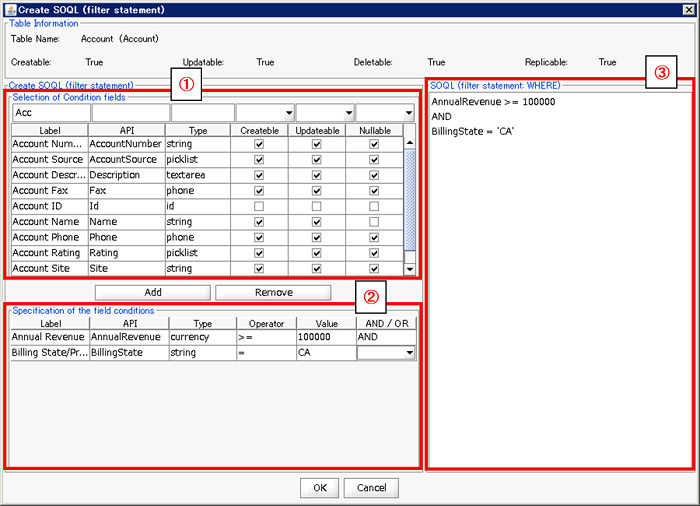The height and width of the screenshot is (506, 700).
Task: Select the Account Rating row in field list
Action: (48, 253)
